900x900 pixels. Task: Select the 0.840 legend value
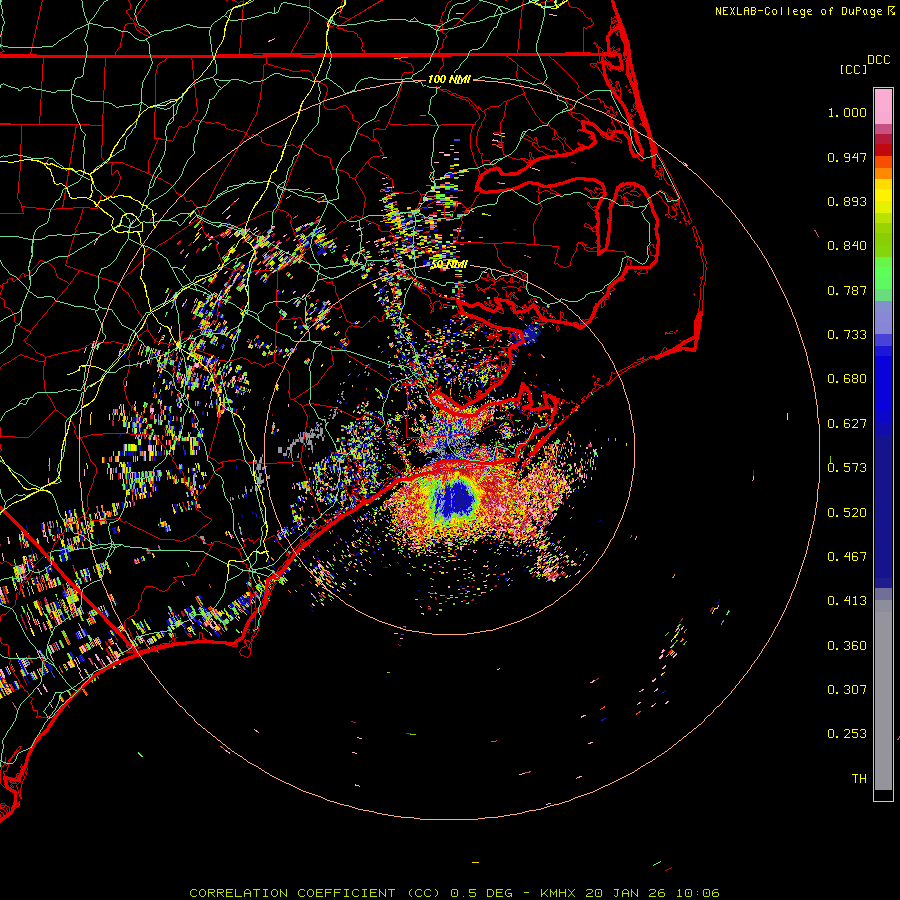tap(847, 246)
